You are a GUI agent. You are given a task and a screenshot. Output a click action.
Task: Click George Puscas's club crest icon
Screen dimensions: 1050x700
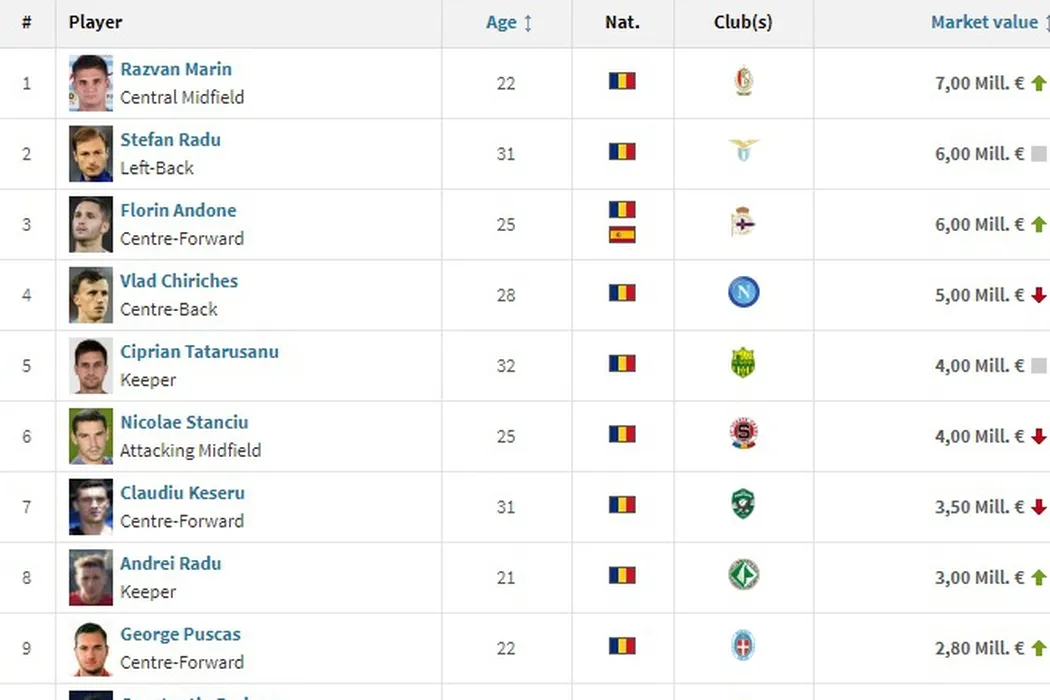743,645
